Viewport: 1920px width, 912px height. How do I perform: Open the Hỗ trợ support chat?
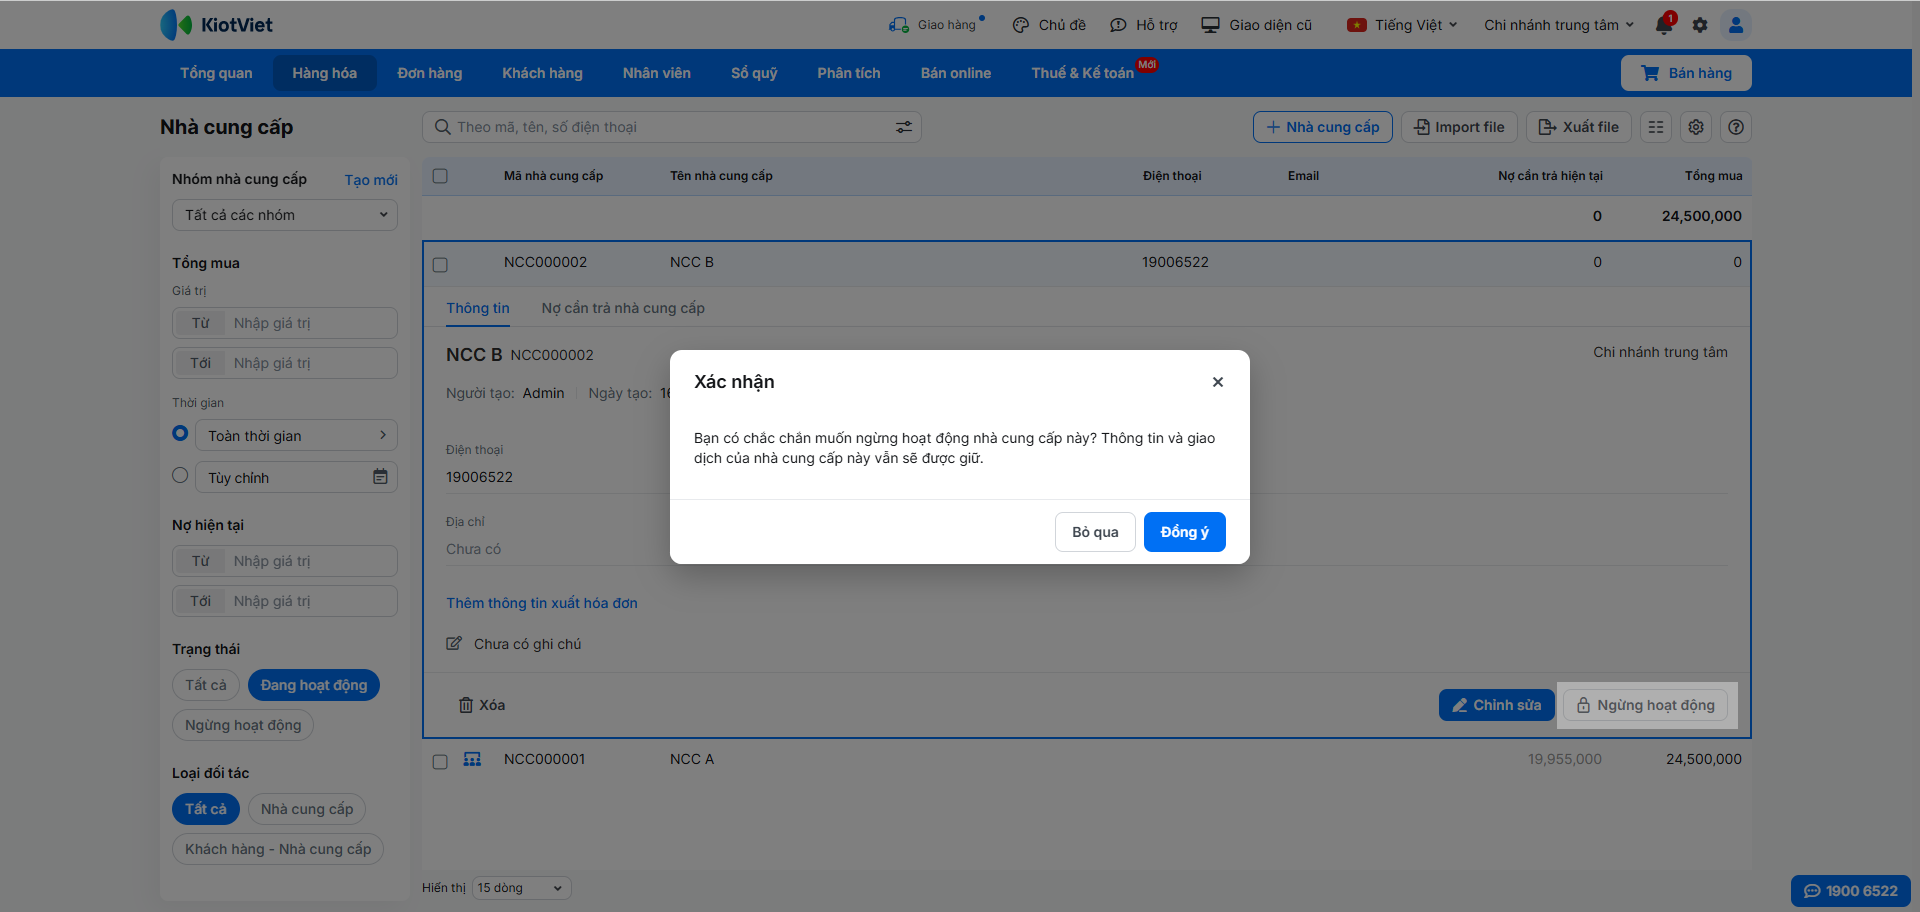click(x=1118, y=25)
